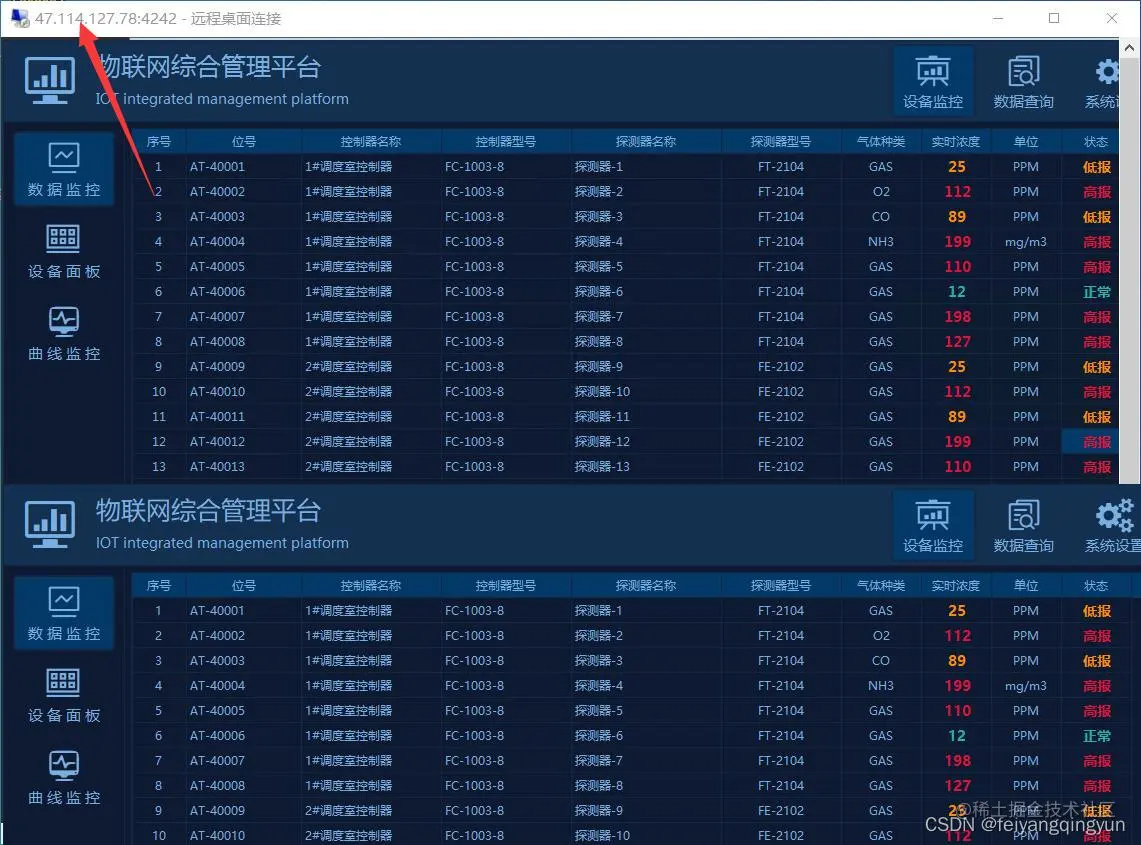Viewport: 1141px width, 845px height.
Task: Select the Curve Monitoring icon in lower sidebar
Action: tap(63, 777)
